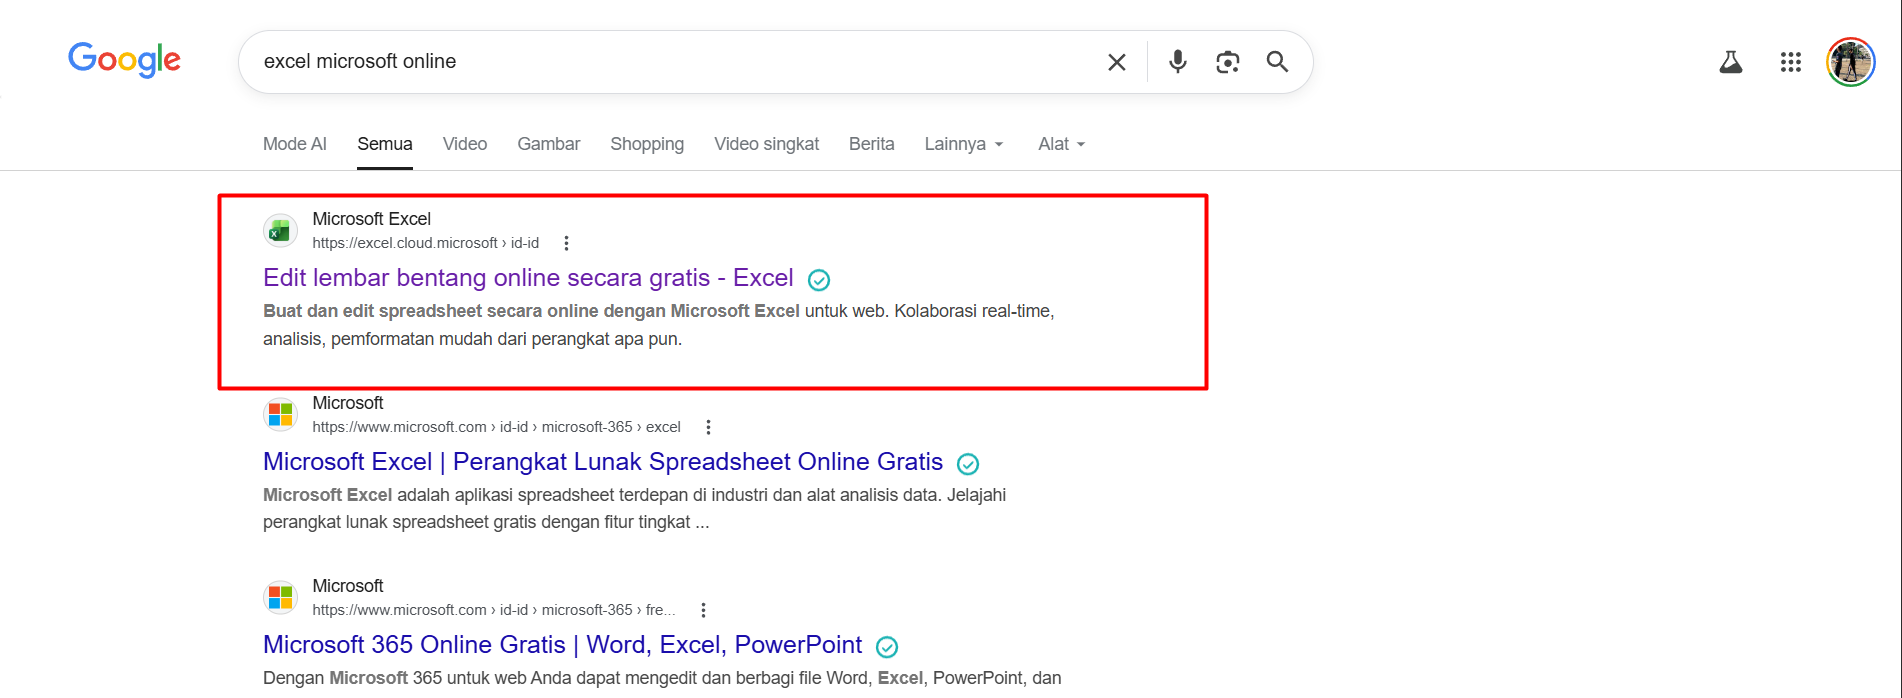This screenshot has height=698, width=1902.
Task: Click the microsoft-365 › excel URL breadcrumb
Action: (496, 427)
